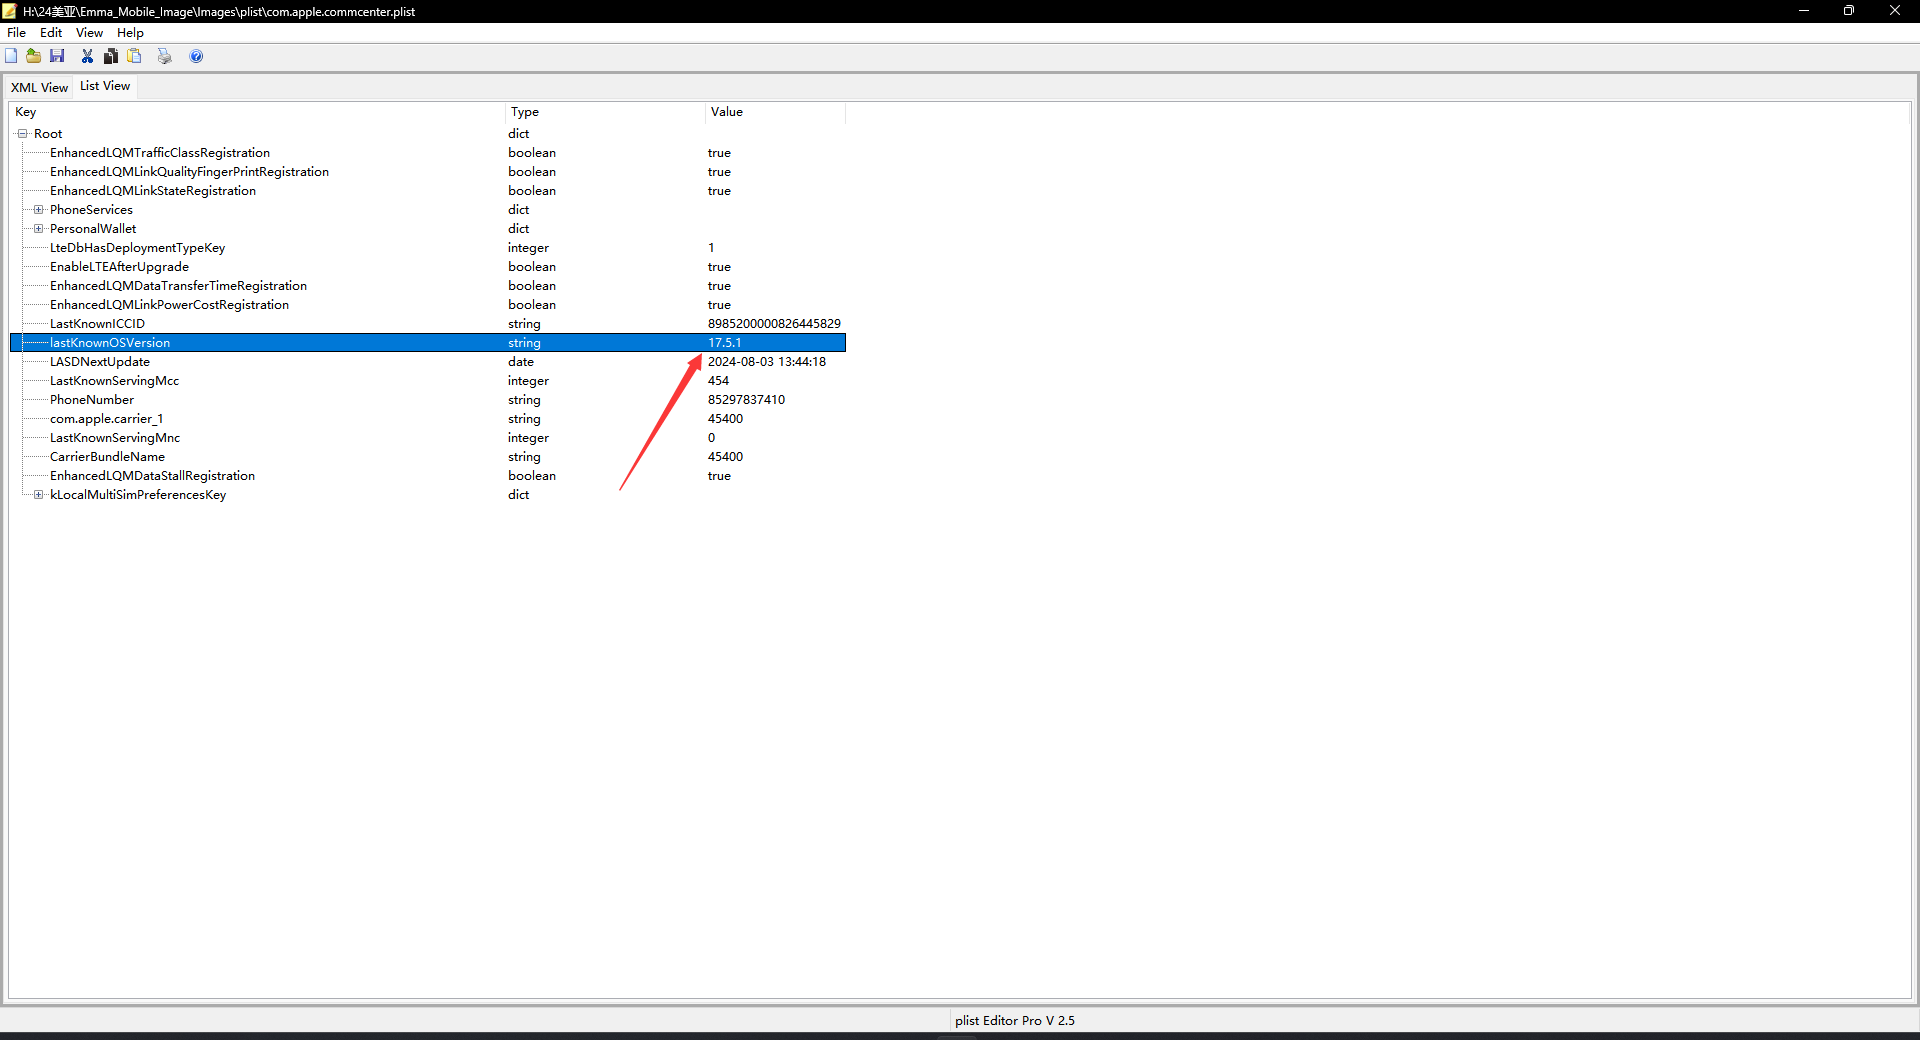This screenshot has height=1040, width=1920.
Task: Collapse the Root node
Action: click(22, 134)
